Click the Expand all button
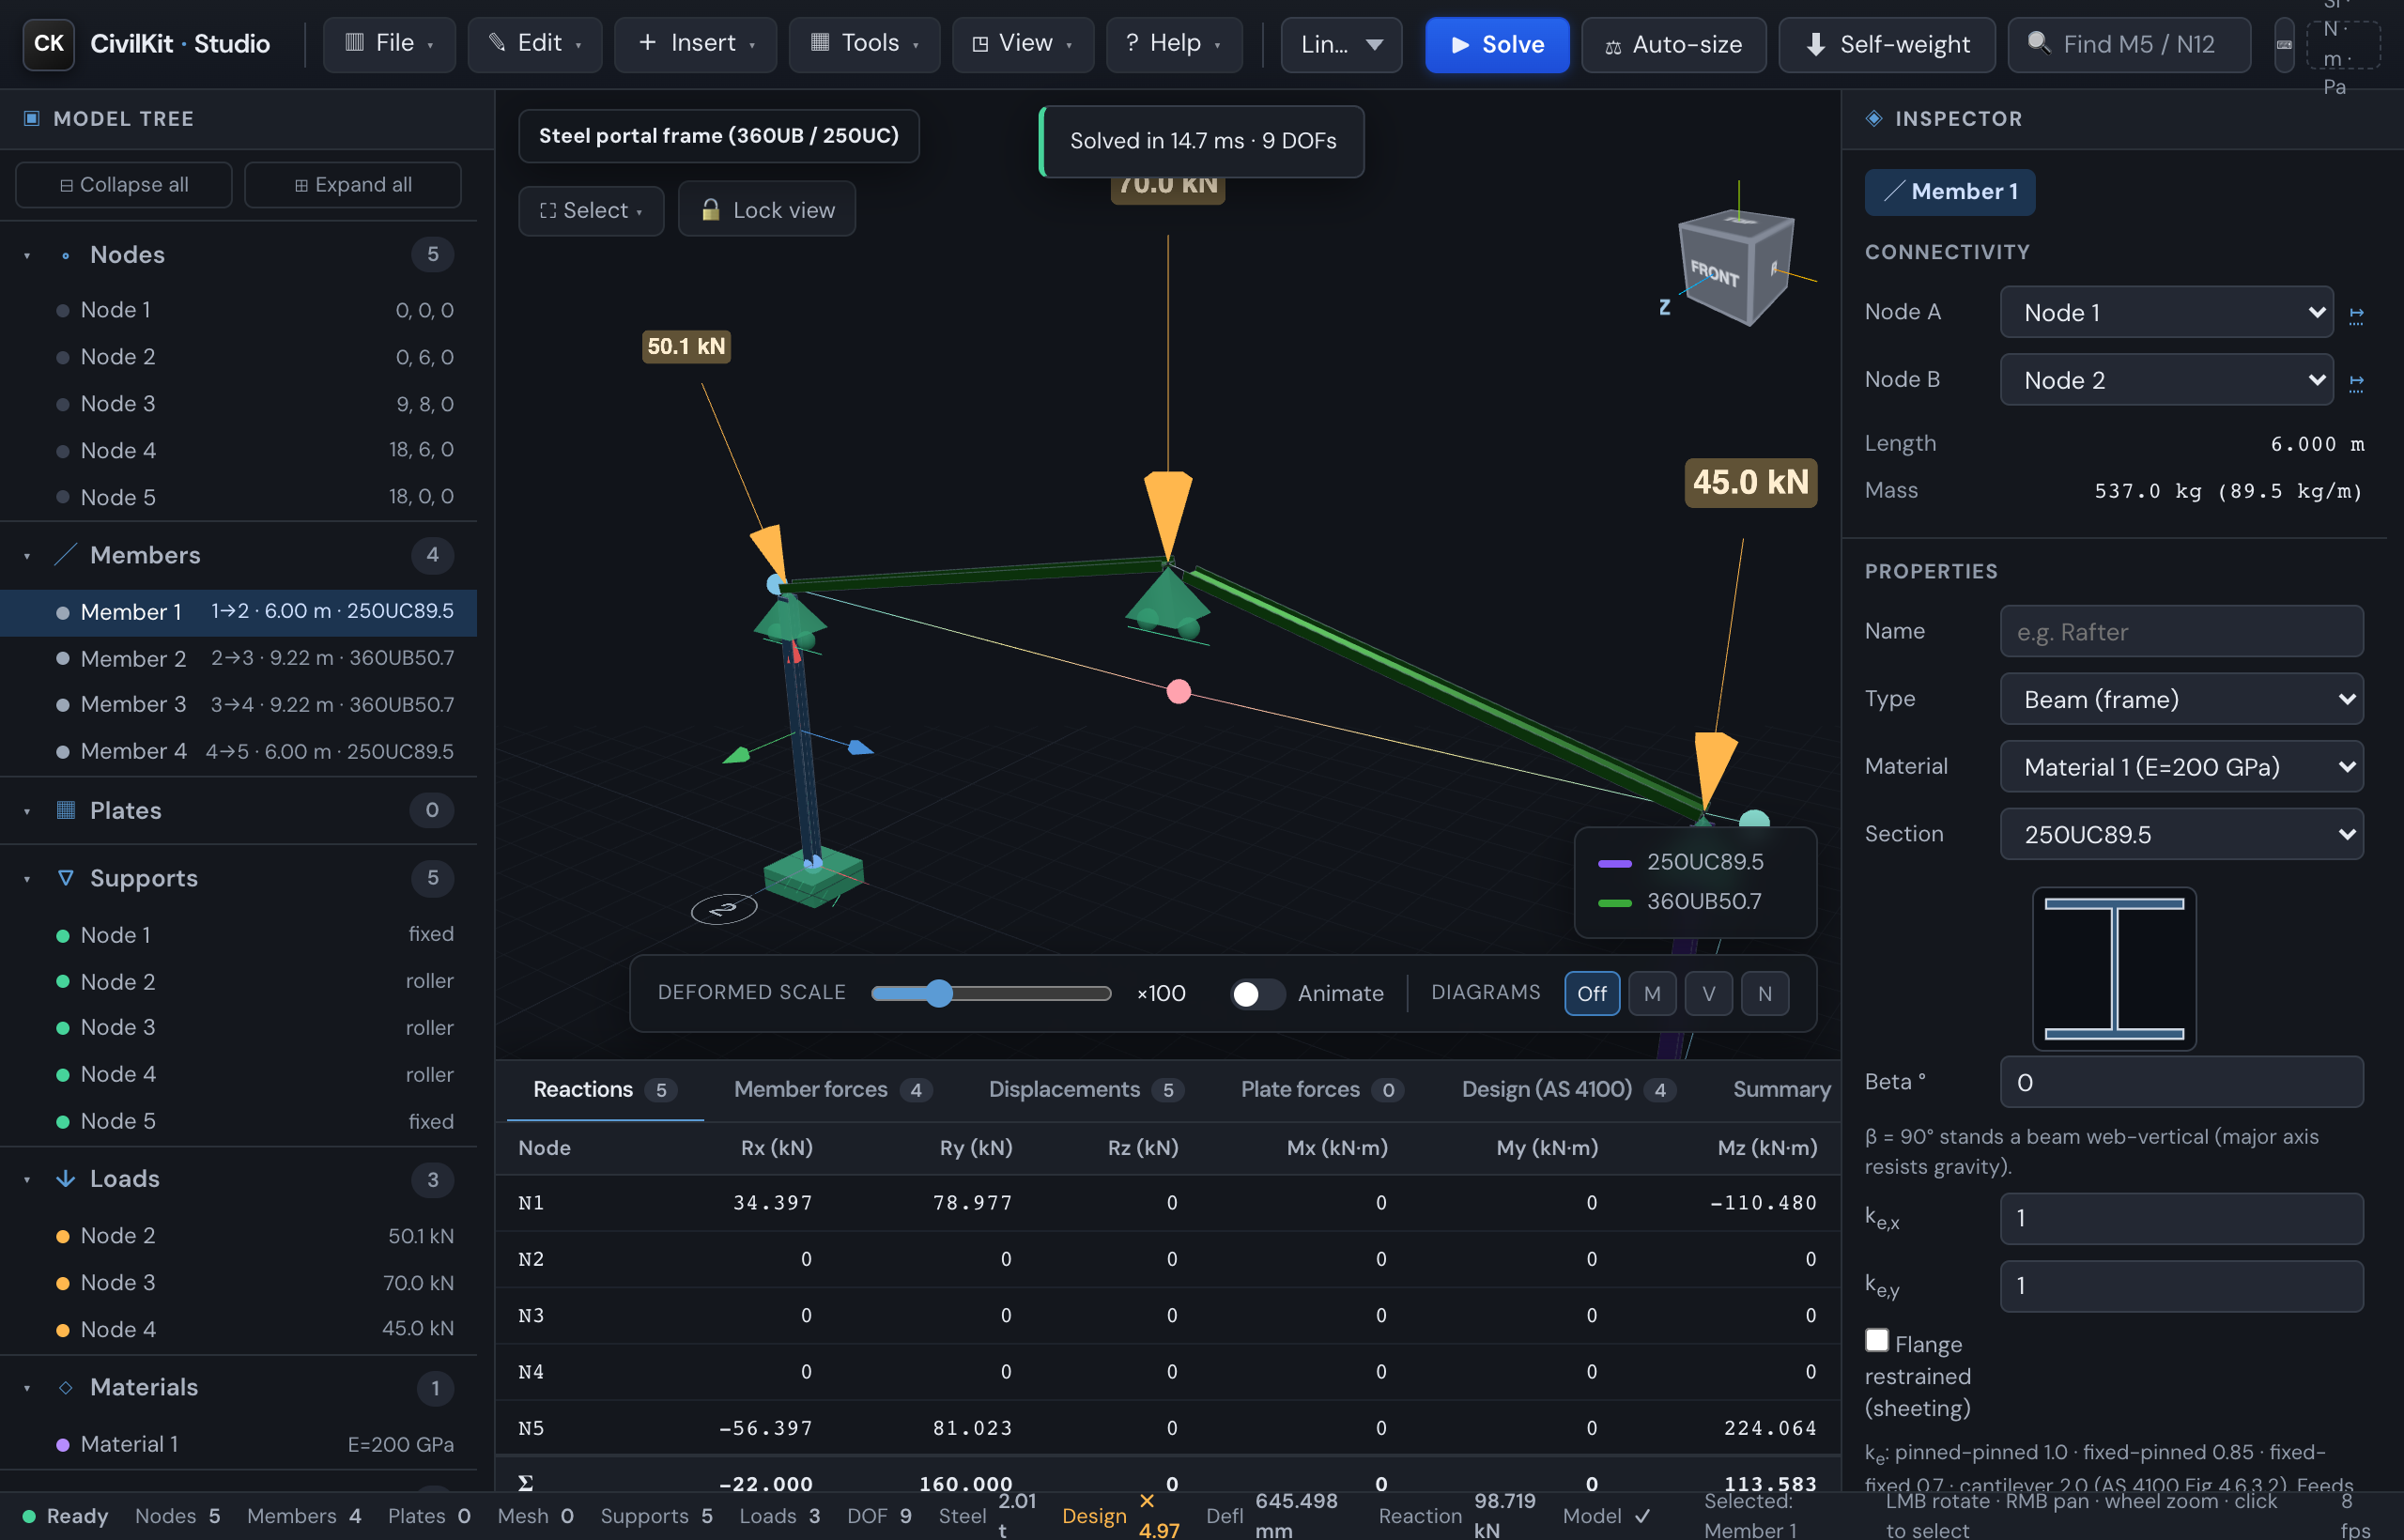Screen dimensions: 2404x1540 pos(352,185)
